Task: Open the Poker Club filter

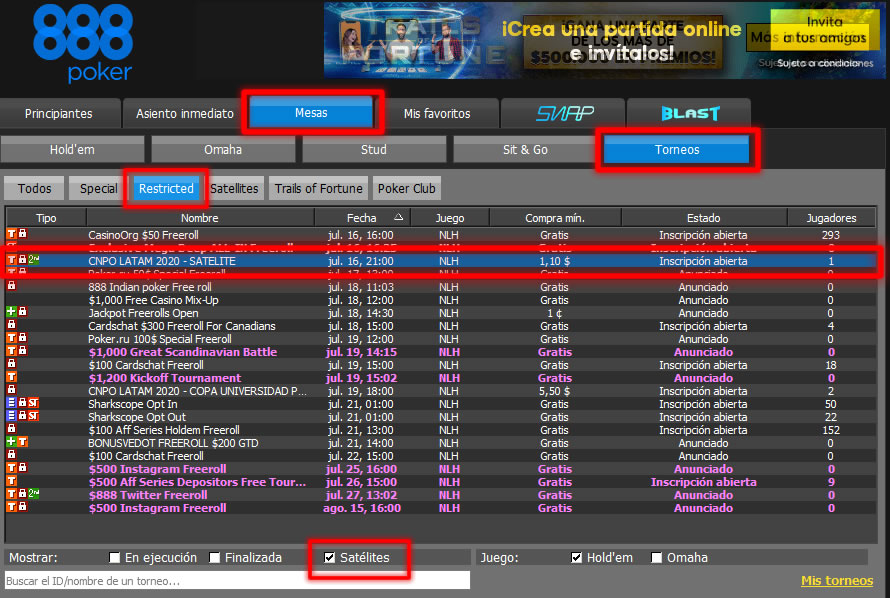Action: [x=406, y=188]
